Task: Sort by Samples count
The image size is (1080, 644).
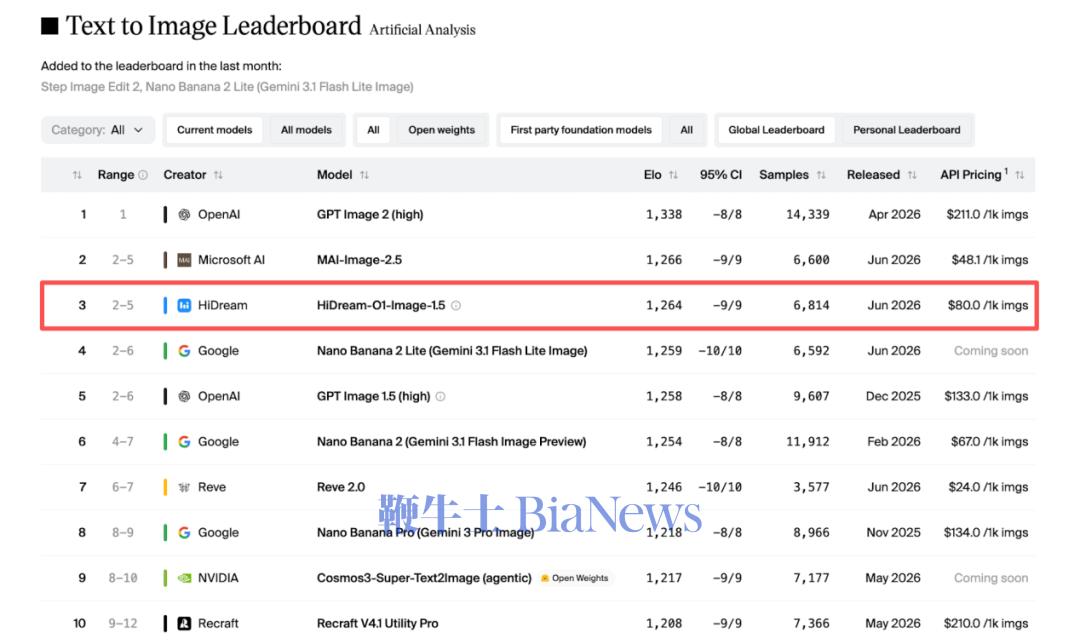Action: point(821,175)
